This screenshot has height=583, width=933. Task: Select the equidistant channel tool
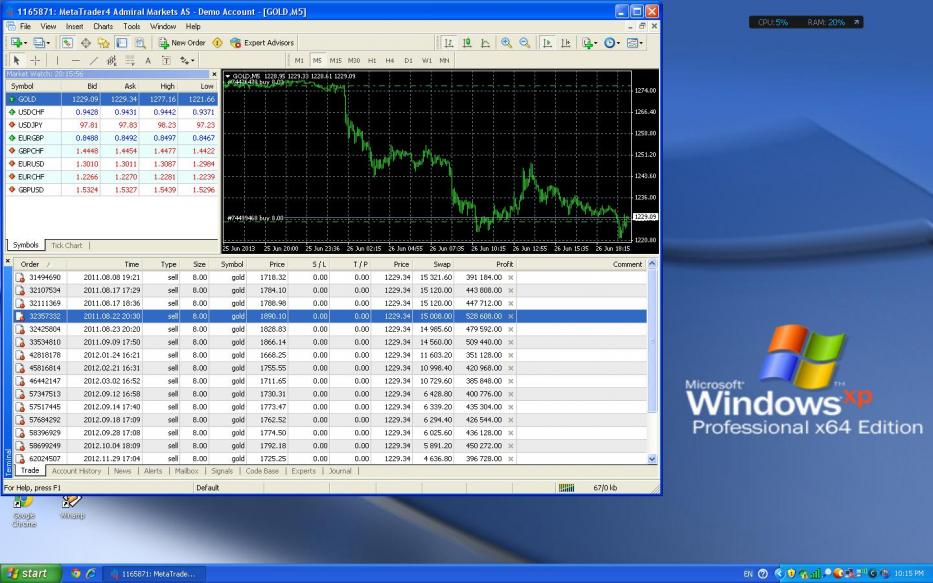[x=111, y=61]
